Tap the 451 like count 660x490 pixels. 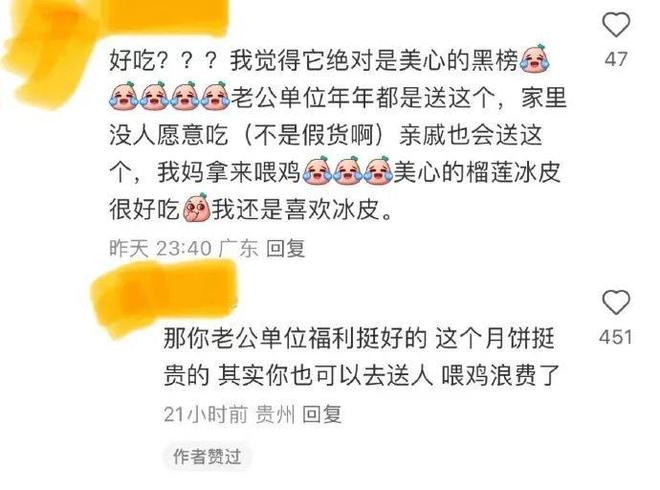(616, 337)
